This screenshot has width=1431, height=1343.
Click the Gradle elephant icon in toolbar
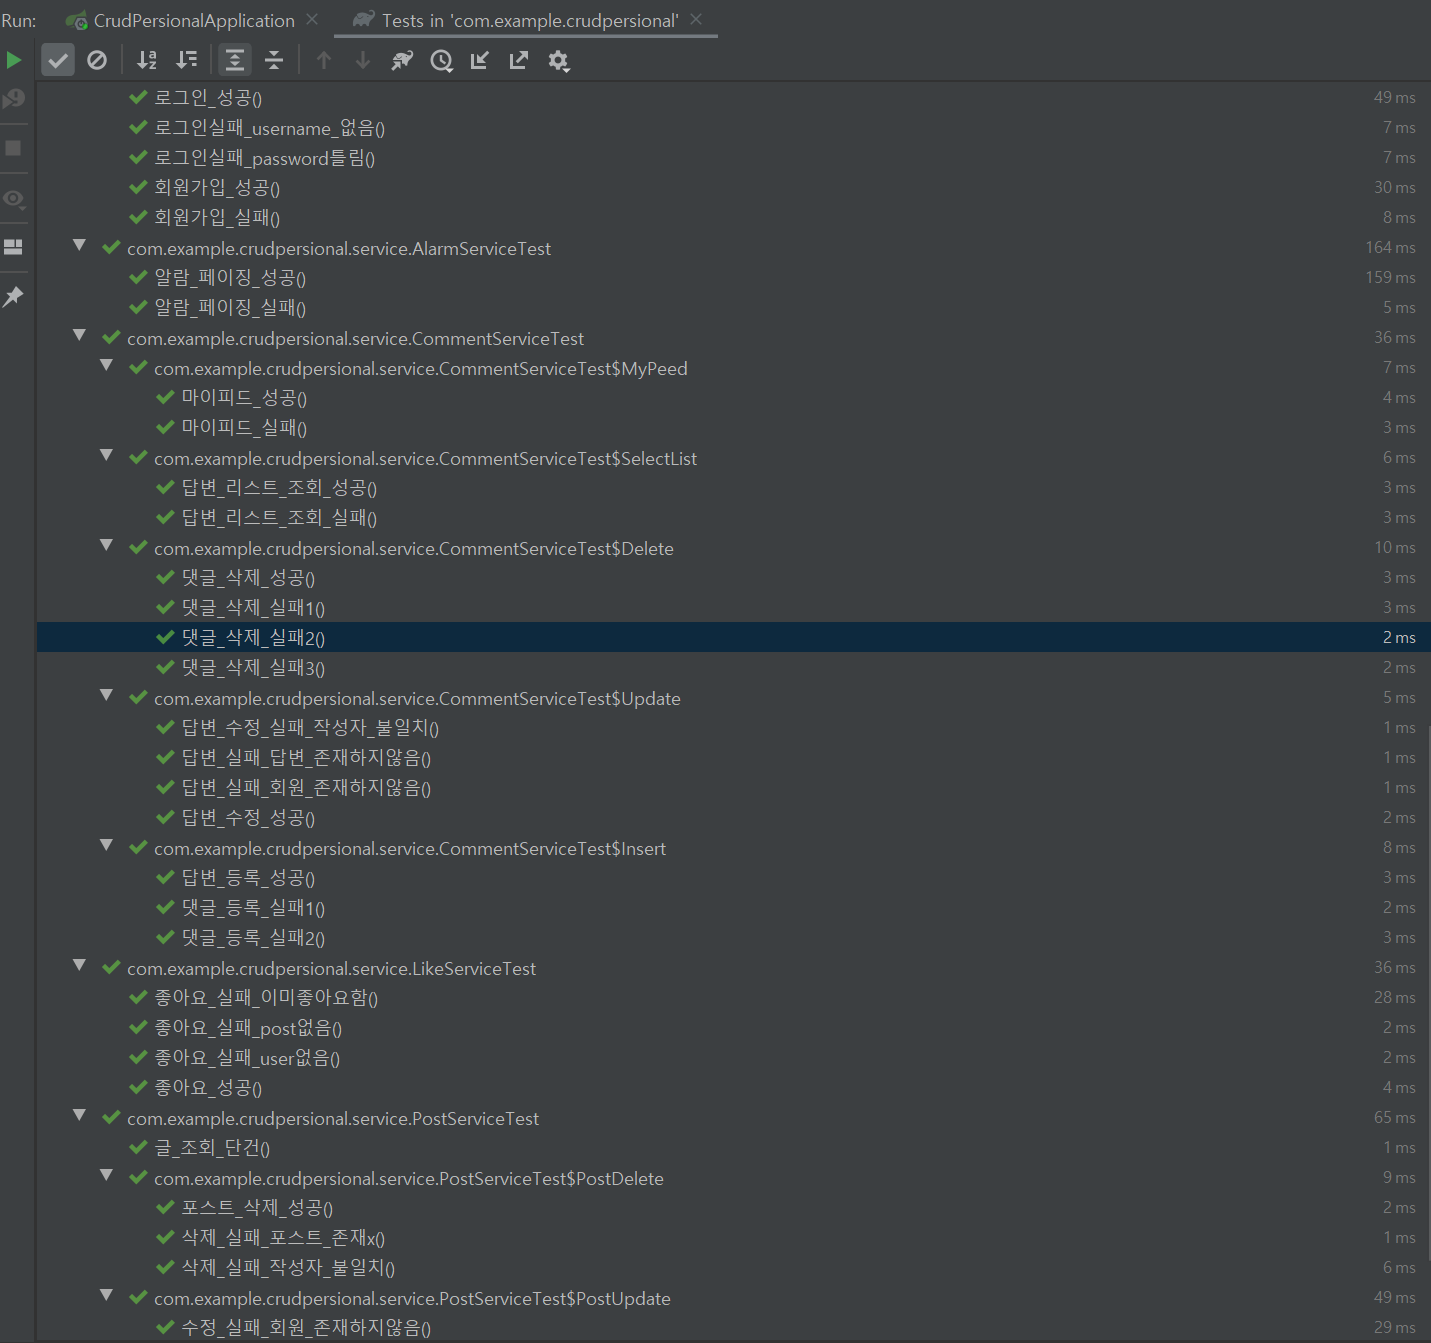tap(402, 60)
